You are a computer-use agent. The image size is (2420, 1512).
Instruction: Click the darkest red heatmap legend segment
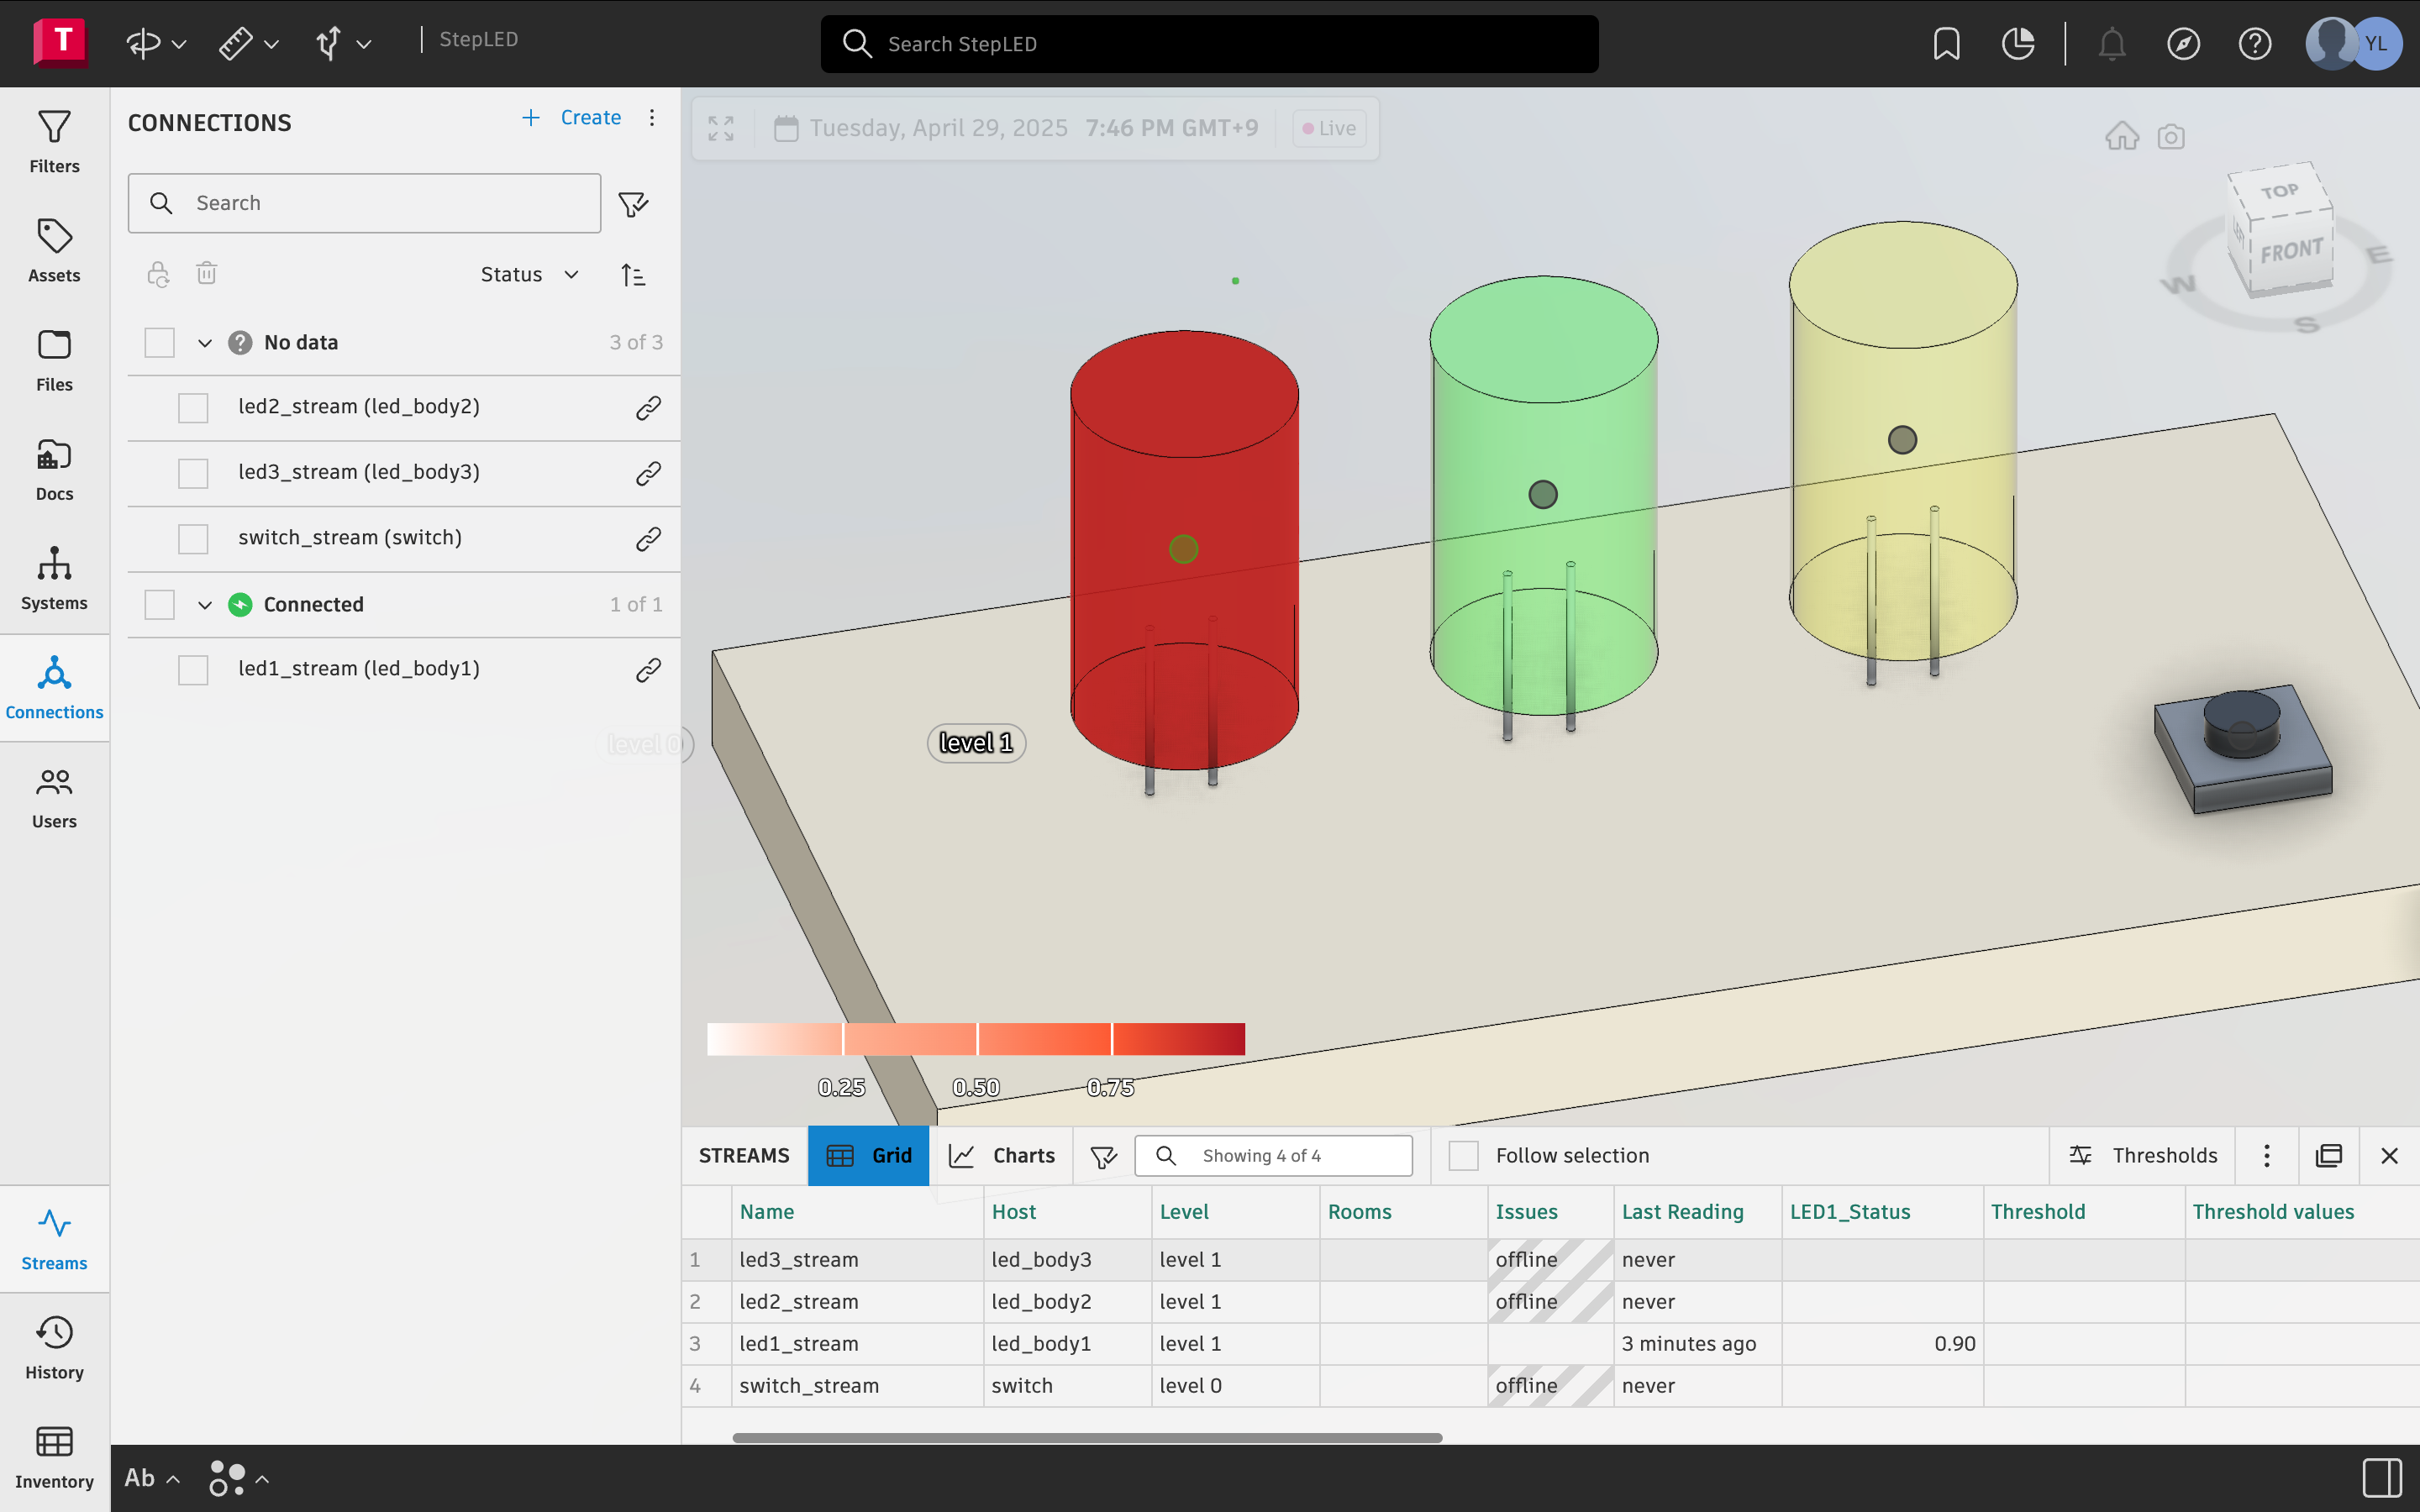click(x=1178, y=1039)
